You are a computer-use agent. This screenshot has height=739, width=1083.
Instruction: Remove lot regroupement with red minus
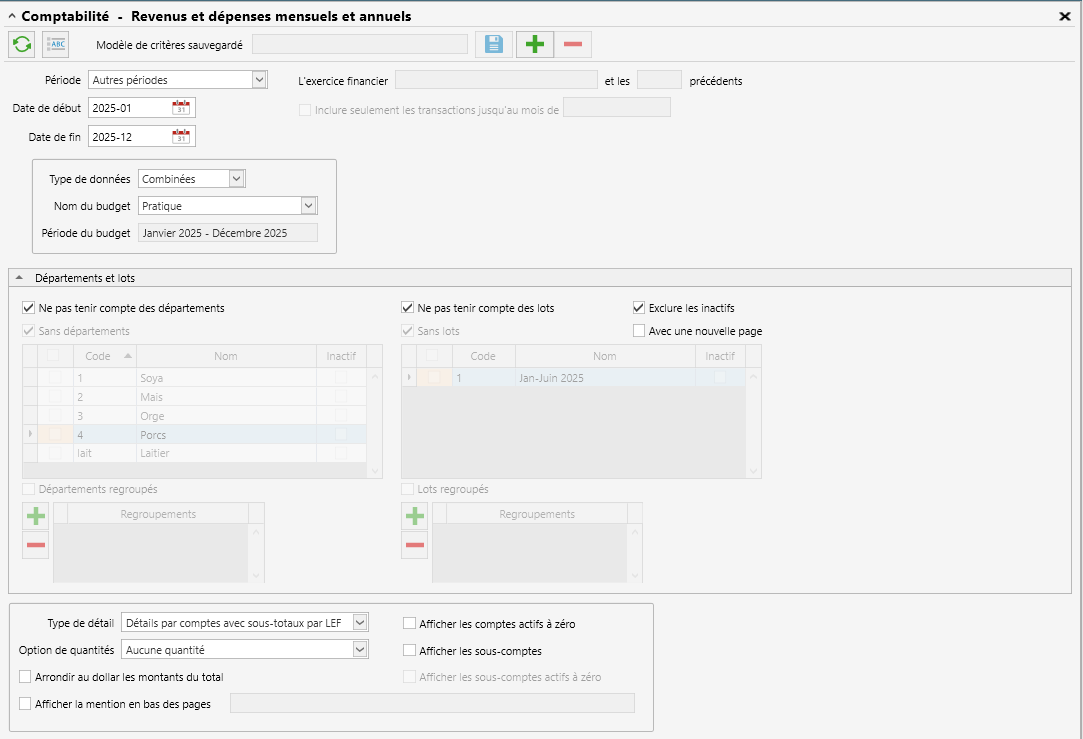[414, 545]
